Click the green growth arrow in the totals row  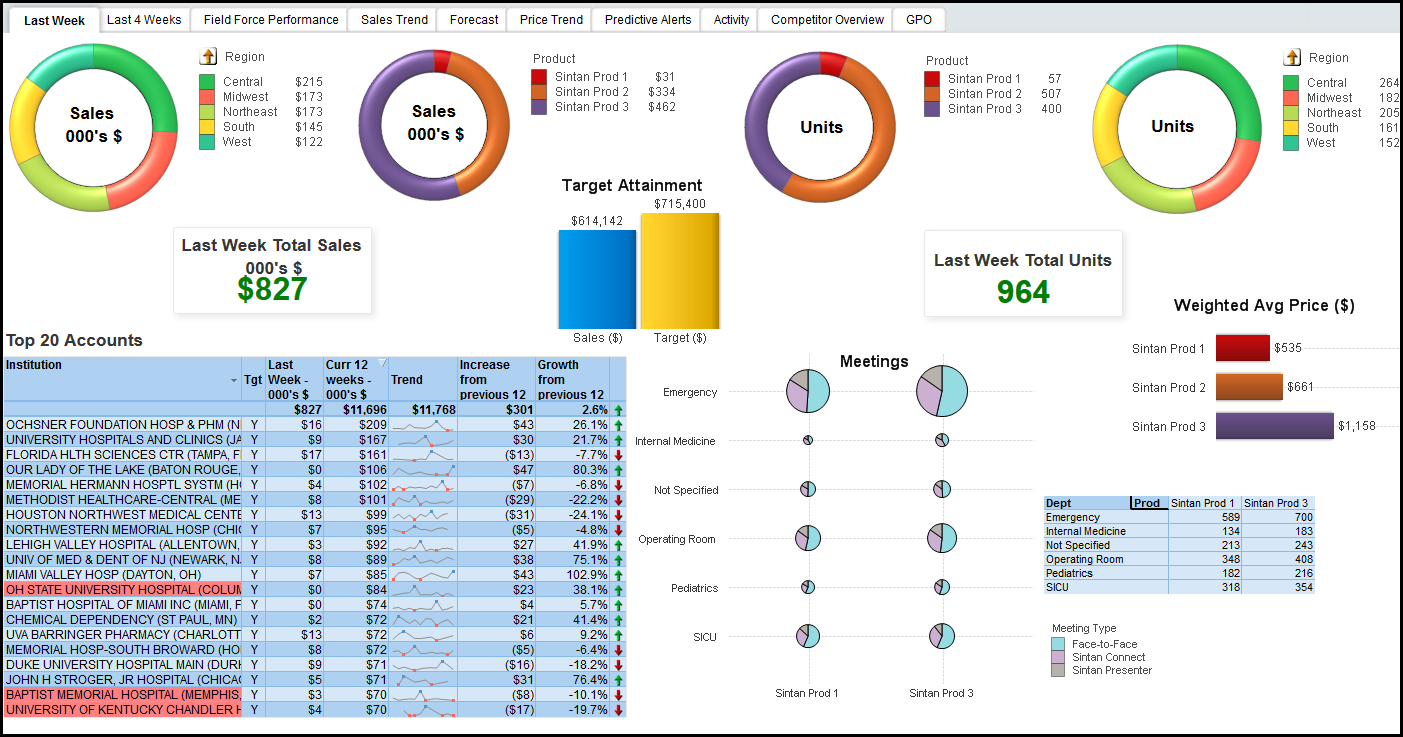(x=618, y=410)
